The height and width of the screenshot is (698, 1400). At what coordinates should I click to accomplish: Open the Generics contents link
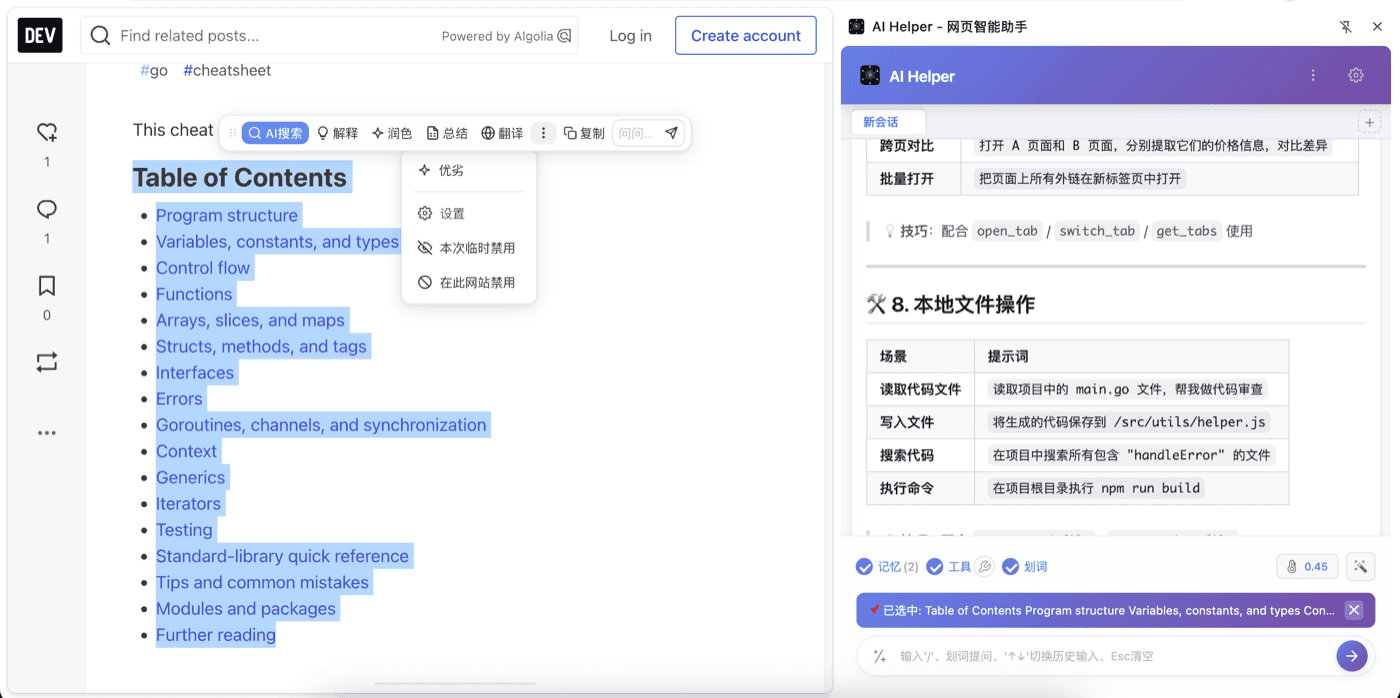[x=191, y=477]
